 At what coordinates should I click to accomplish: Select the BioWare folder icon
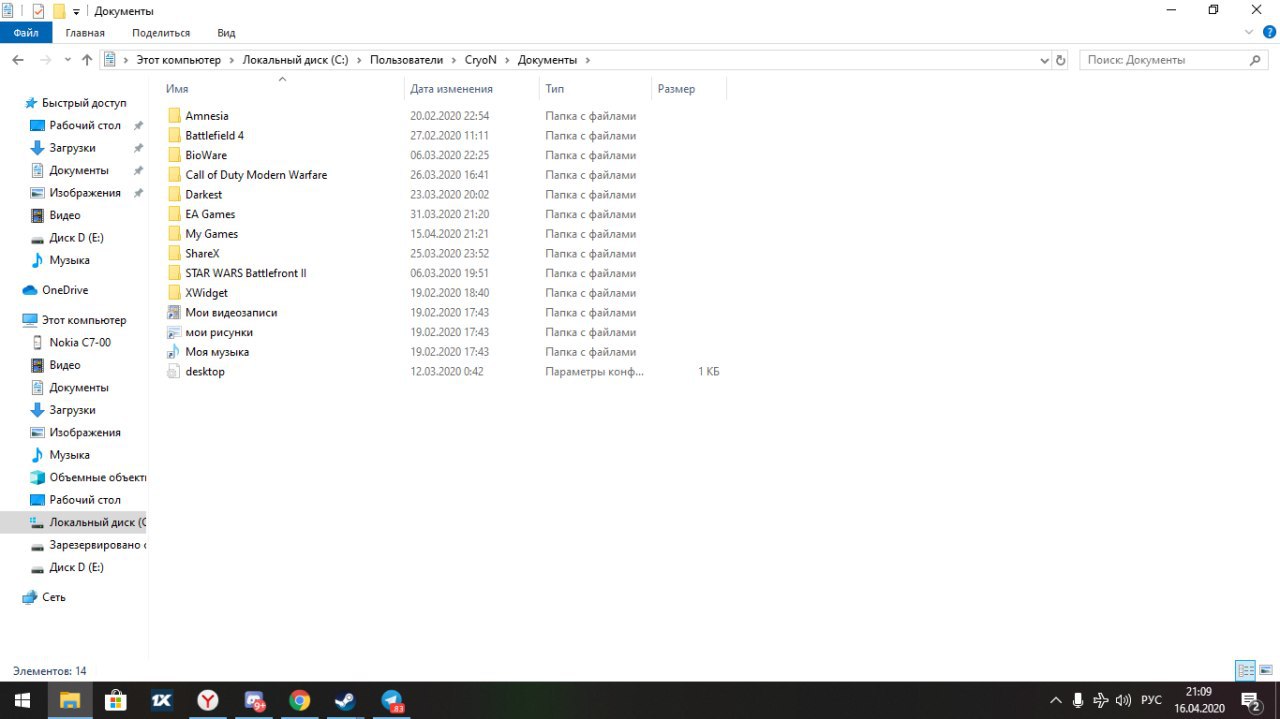point(175,155)
